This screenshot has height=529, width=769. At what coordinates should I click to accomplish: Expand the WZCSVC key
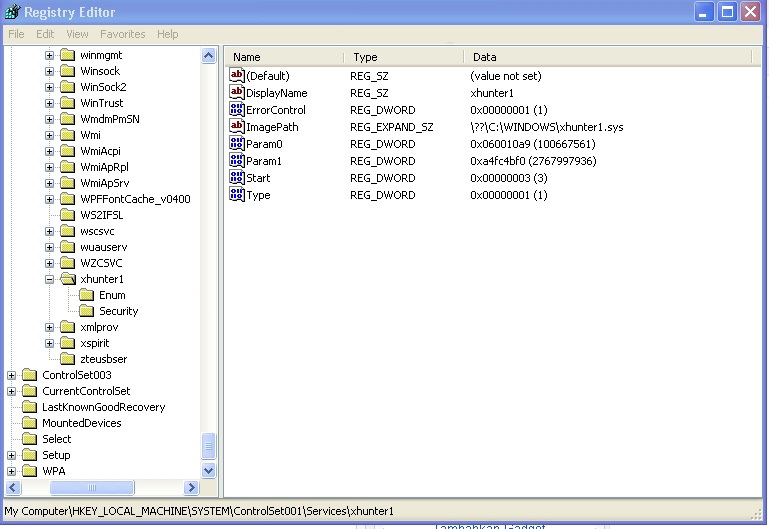coord(49,263)
